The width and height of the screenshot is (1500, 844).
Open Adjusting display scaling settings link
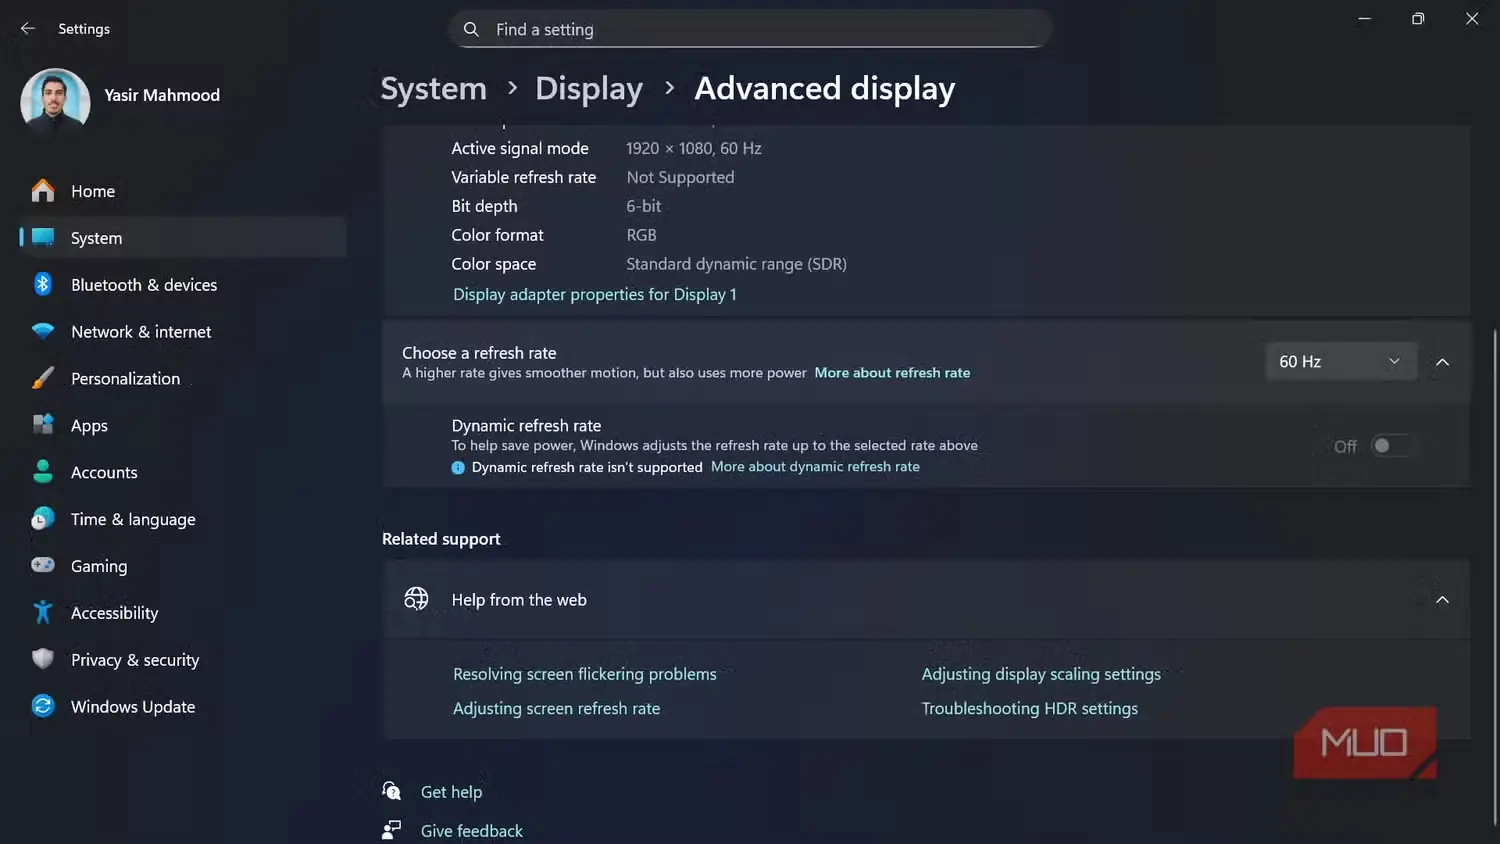[1041, 674]
